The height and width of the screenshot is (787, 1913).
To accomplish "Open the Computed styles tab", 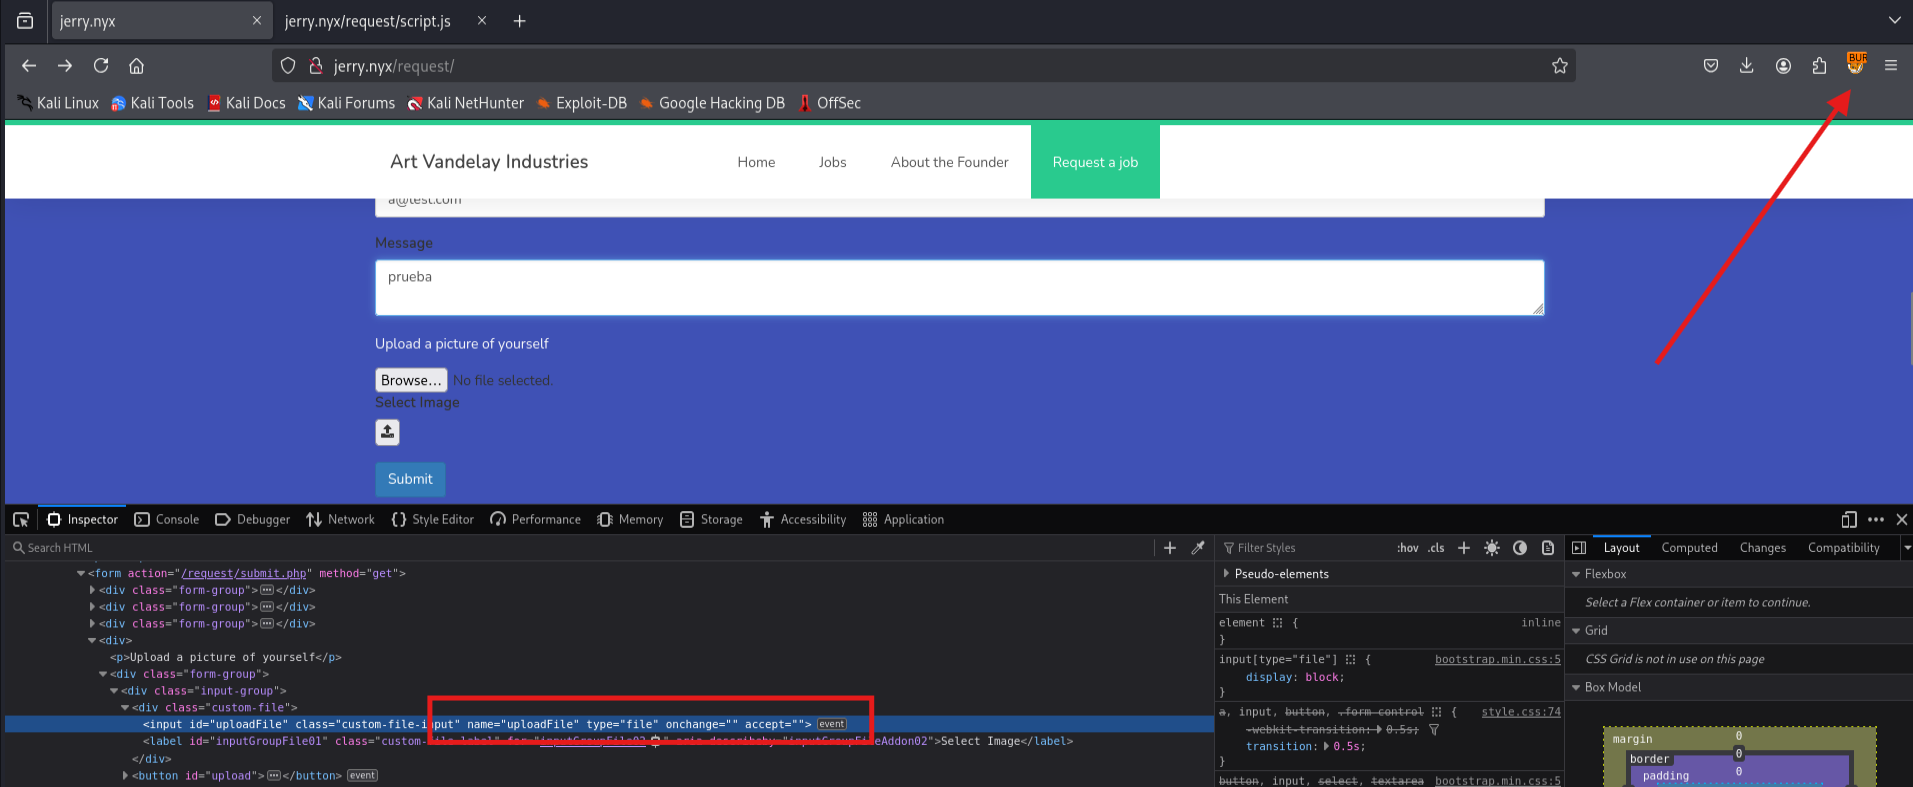I will [1689, 548].
